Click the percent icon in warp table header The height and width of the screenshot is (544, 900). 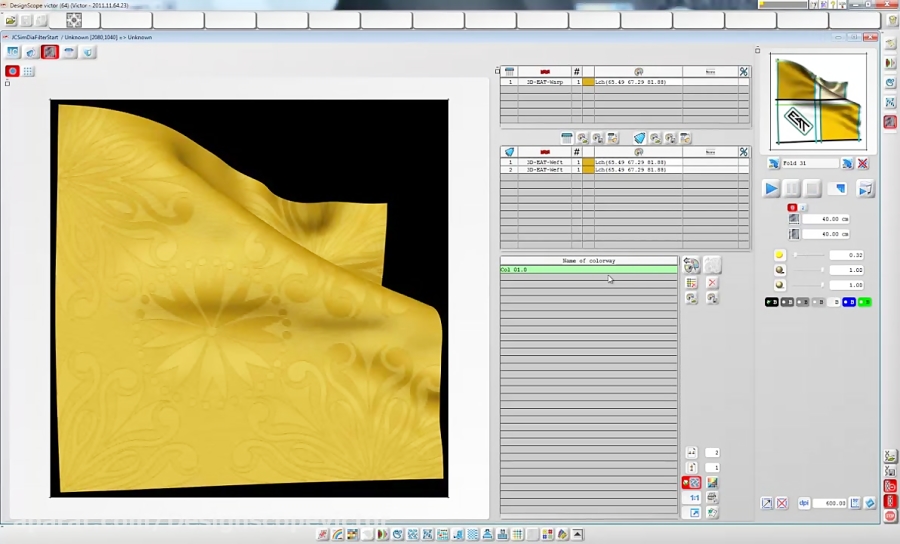click(x=743, y=72)
